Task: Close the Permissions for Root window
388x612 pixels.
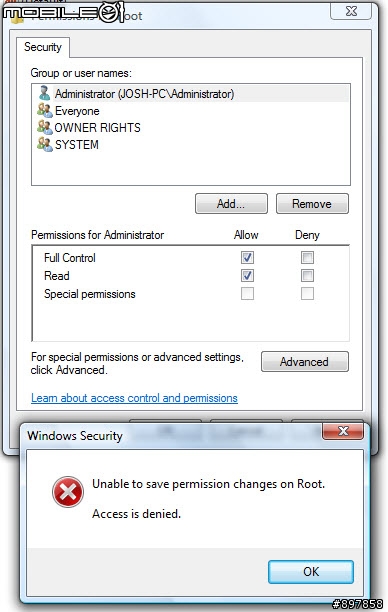Action: (351, 11)
